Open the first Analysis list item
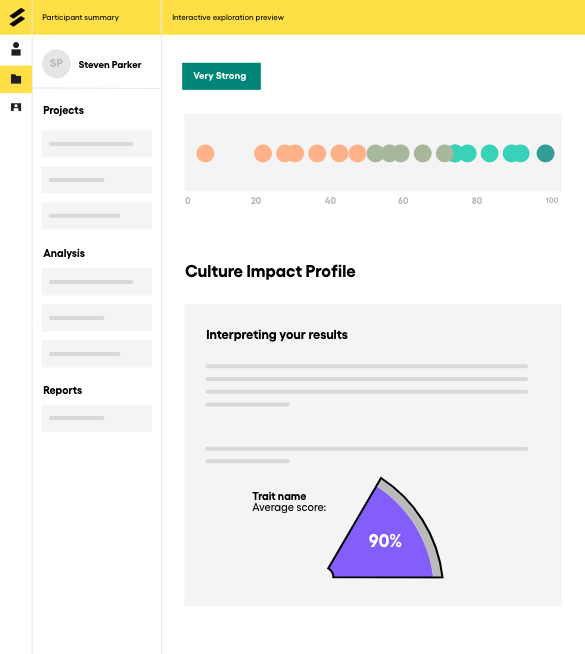Image resolution: width=585 pixels, height=654 pixels. tap(97, 282)
